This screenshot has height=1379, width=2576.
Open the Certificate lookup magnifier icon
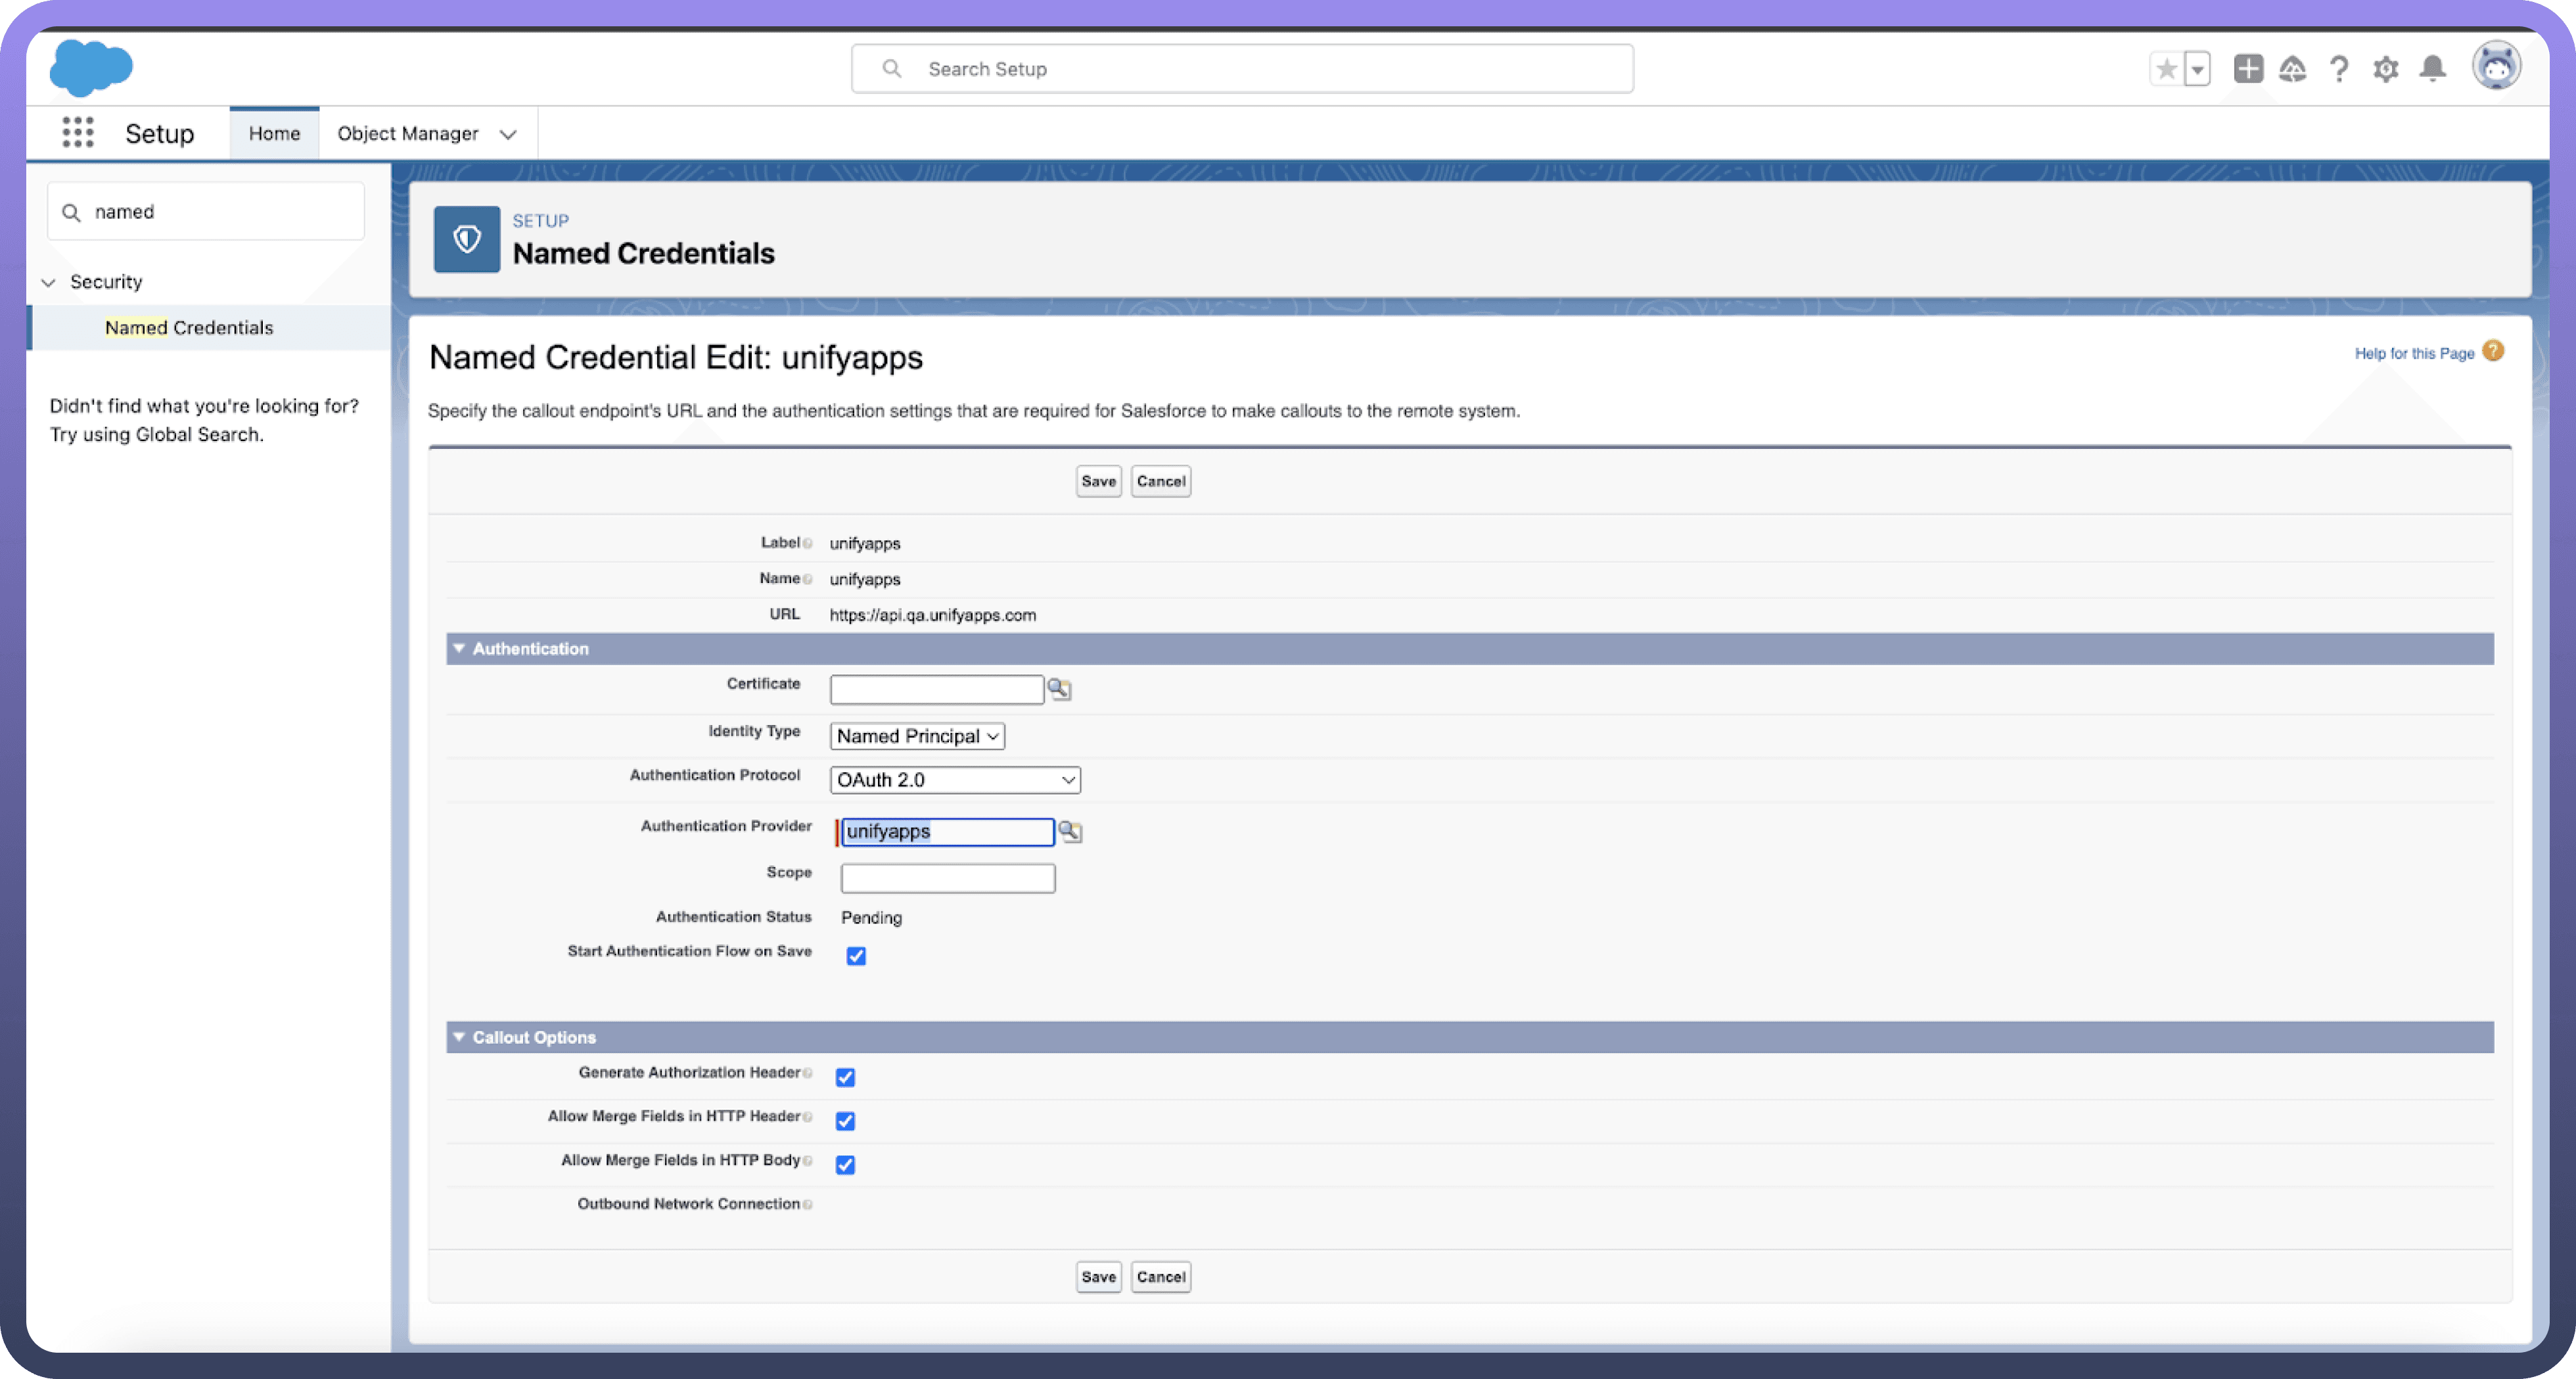coord(1059,689)
